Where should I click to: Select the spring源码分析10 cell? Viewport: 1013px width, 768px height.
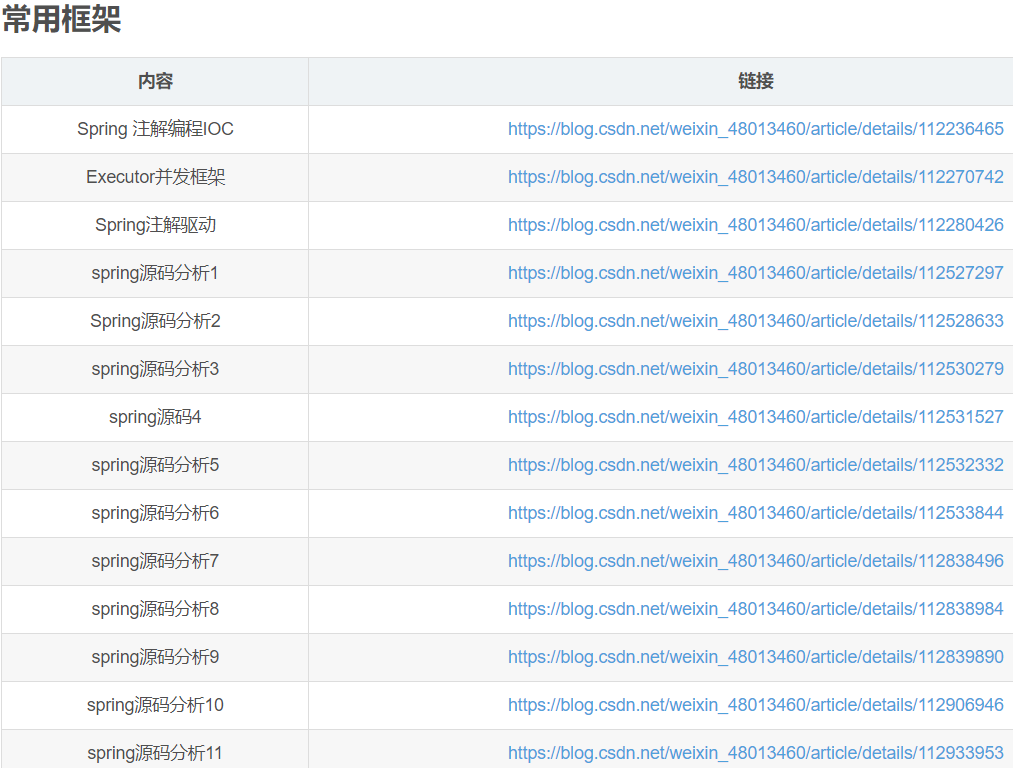coord(155,705)
